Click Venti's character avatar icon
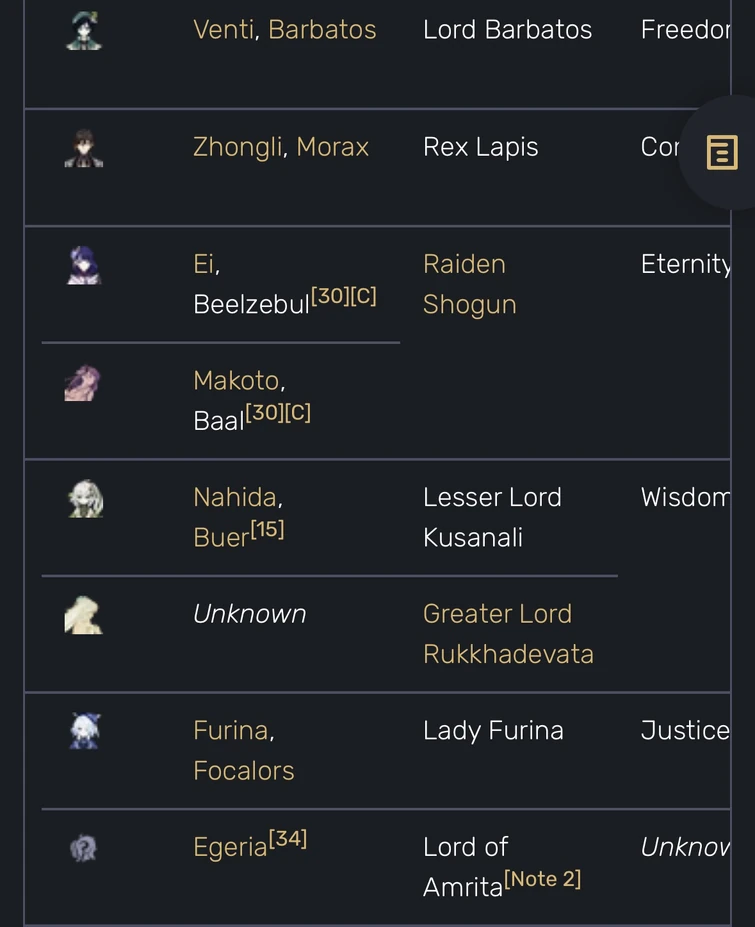Screen dimensions: 755x927 [x=85, y=29]
